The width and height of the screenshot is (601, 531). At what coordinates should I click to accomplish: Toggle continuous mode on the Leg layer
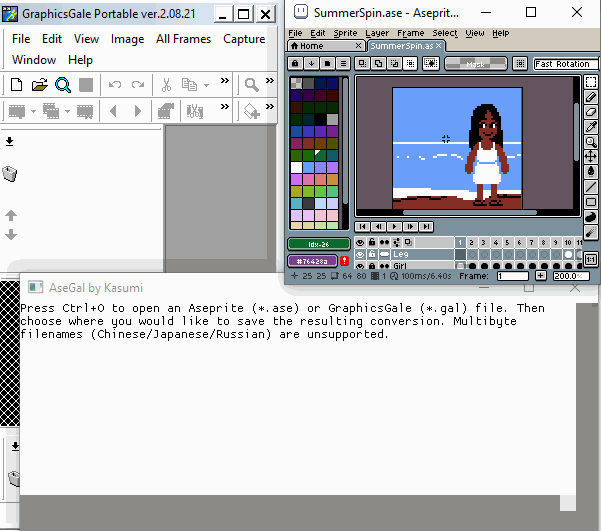(384, 254)
